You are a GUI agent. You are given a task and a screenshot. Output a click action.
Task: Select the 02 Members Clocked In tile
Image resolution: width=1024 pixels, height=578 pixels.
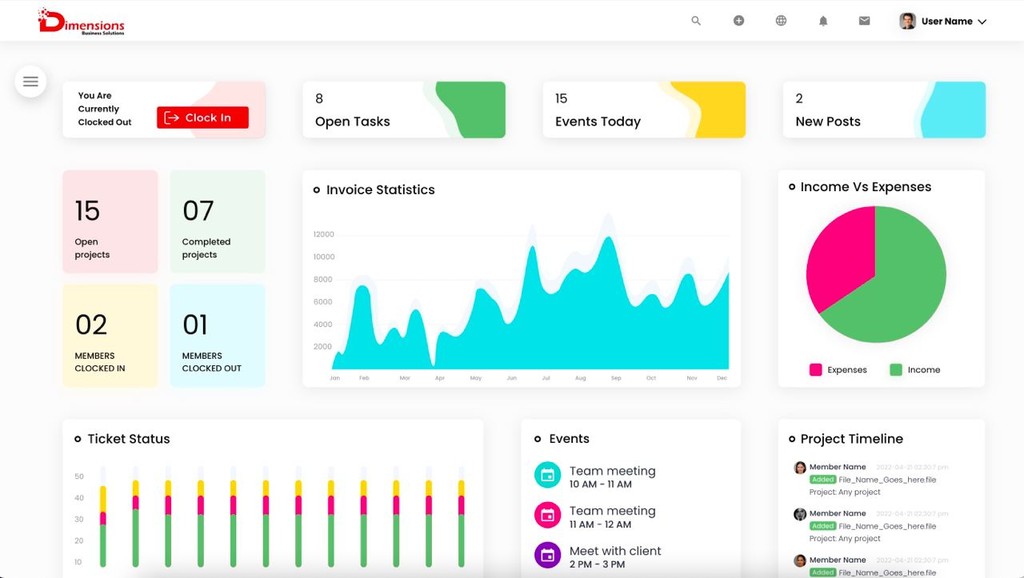(110, 336)
